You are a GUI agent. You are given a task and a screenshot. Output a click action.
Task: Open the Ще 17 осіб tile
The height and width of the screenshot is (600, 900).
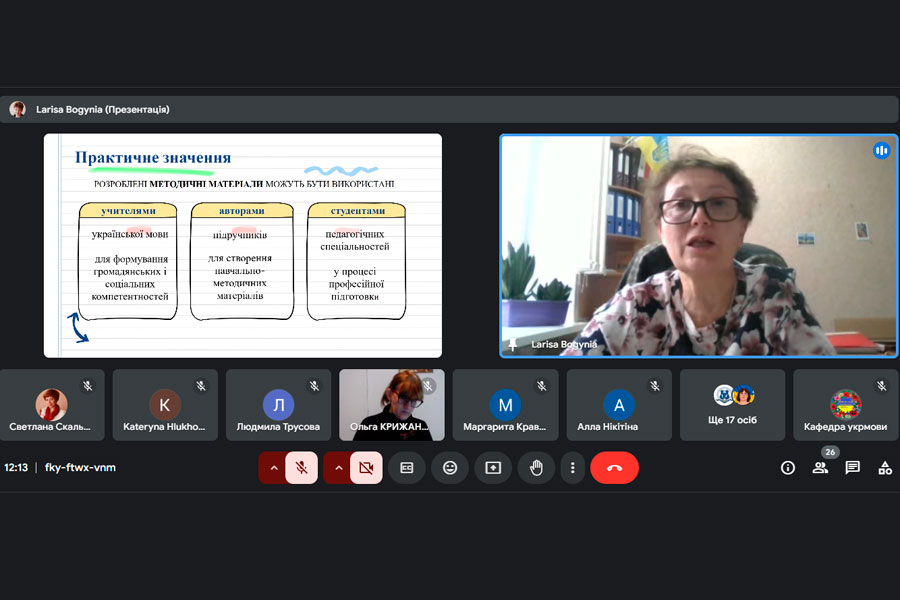coord(732,405)
